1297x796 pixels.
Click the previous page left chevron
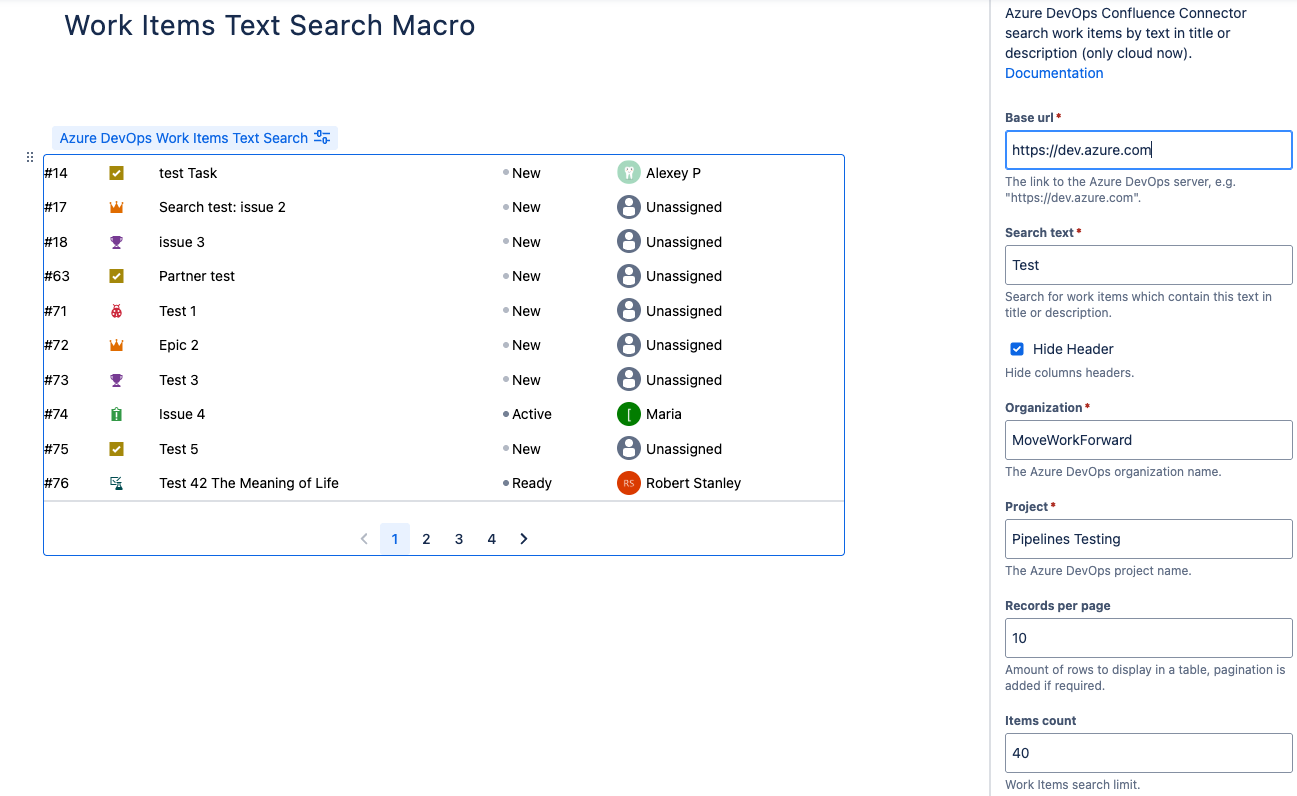coord(364,539)
